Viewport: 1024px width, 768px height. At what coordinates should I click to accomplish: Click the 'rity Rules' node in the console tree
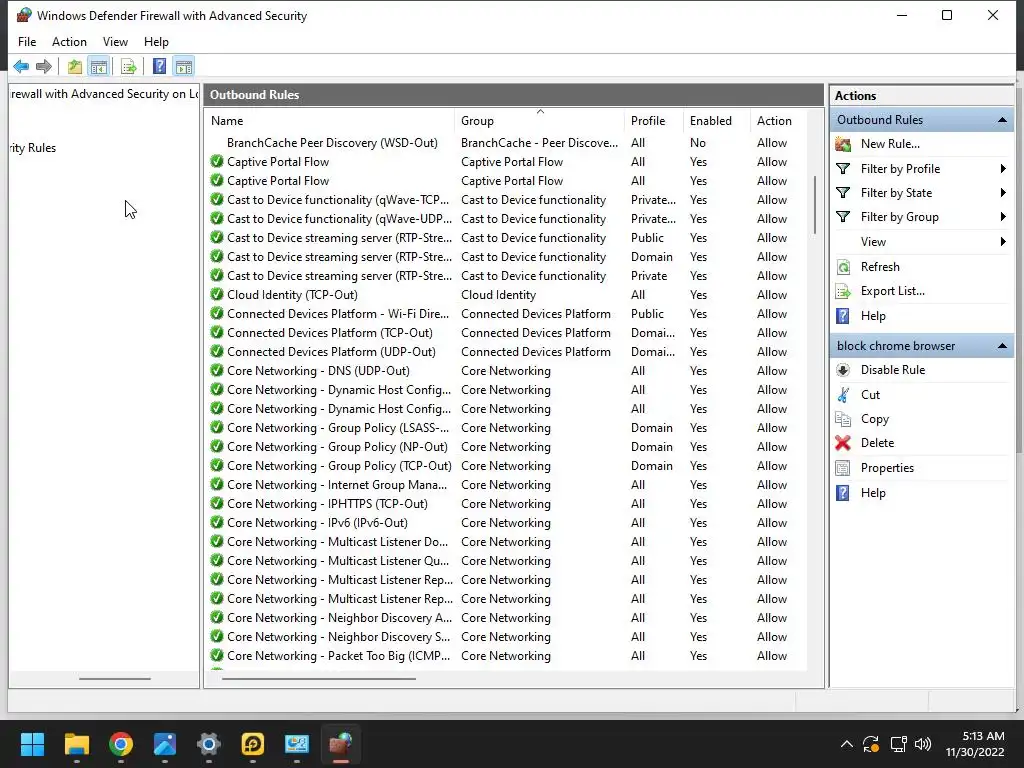click(x=33, y=148)
